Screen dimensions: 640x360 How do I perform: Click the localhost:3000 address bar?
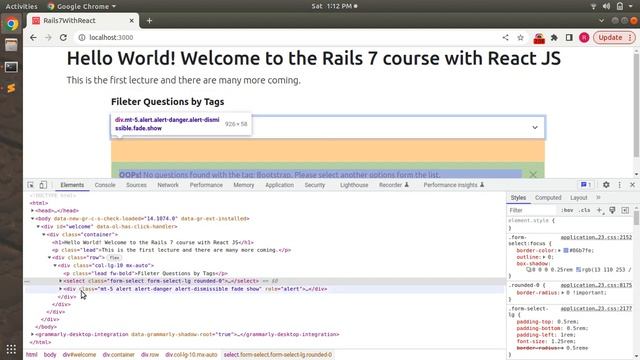tap(286, 38)
